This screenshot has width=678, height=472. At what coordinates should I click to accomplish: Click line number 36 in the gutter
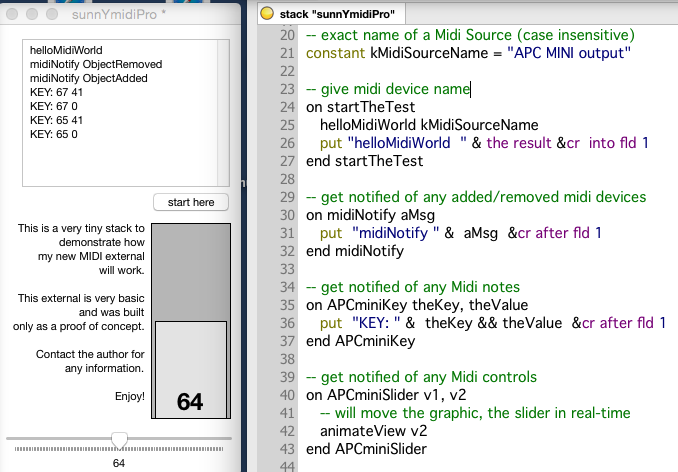(x=287, y=323)
